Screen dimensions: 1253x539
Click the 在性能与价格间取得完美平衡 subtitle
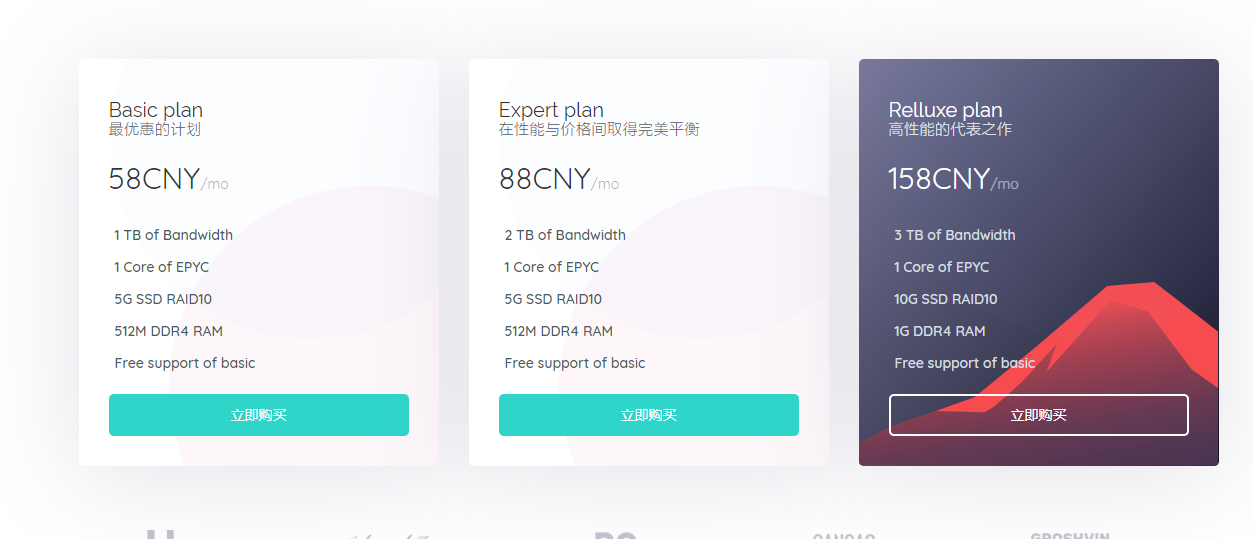coord(599,130)
